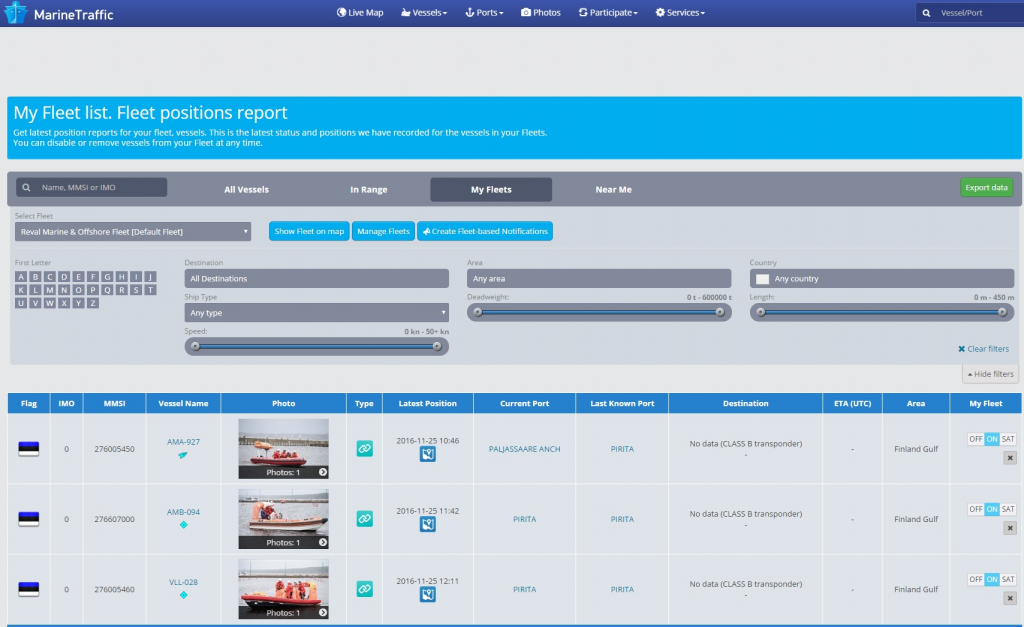Open photo arrow on VLL-028 thumbnail
Screen dimensions: 1024x627
click(323, 613)
